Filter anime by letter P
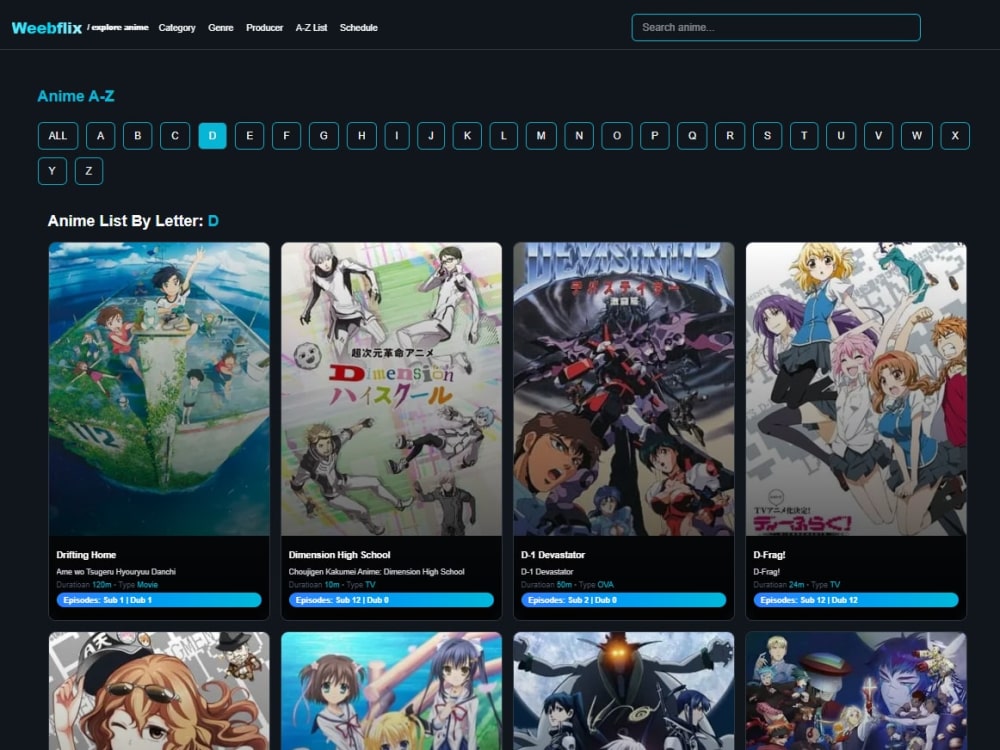This screenshot has height=750, width=1000. [654, 135]
